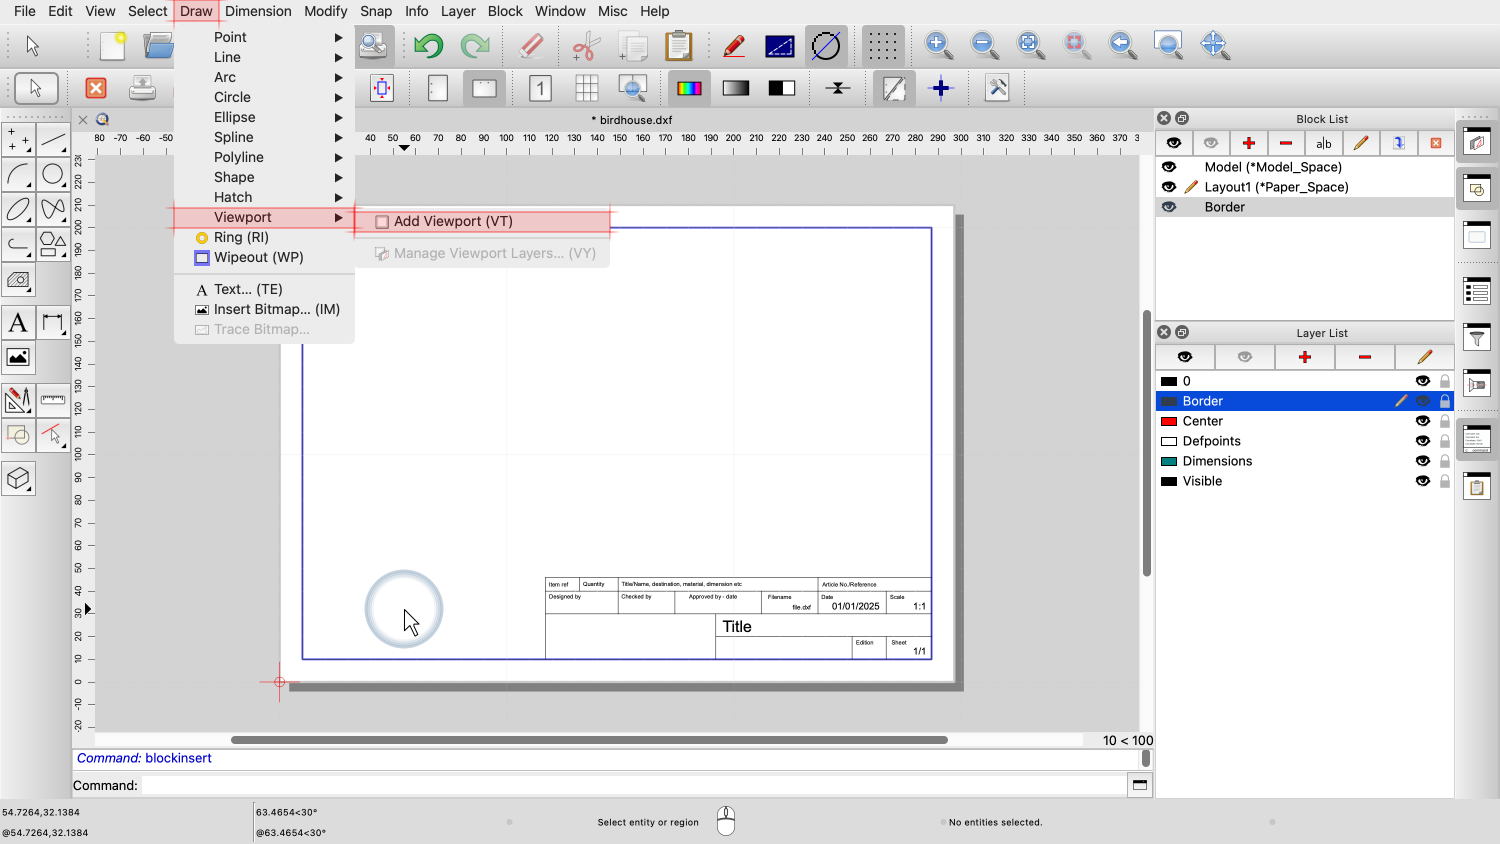Open the Dimension menu

click(x=258, y=11)
